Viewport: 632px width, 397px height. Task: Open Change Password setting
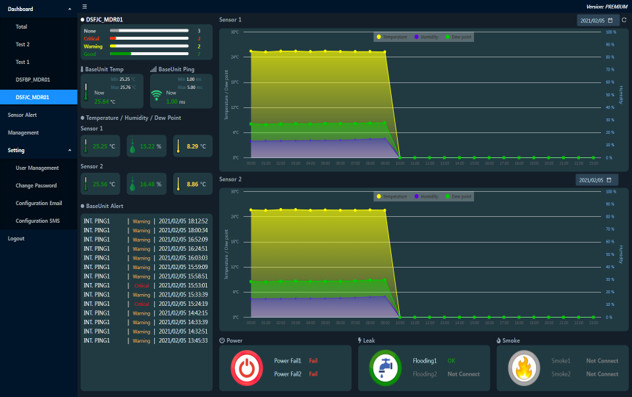[x=39, y=186]
